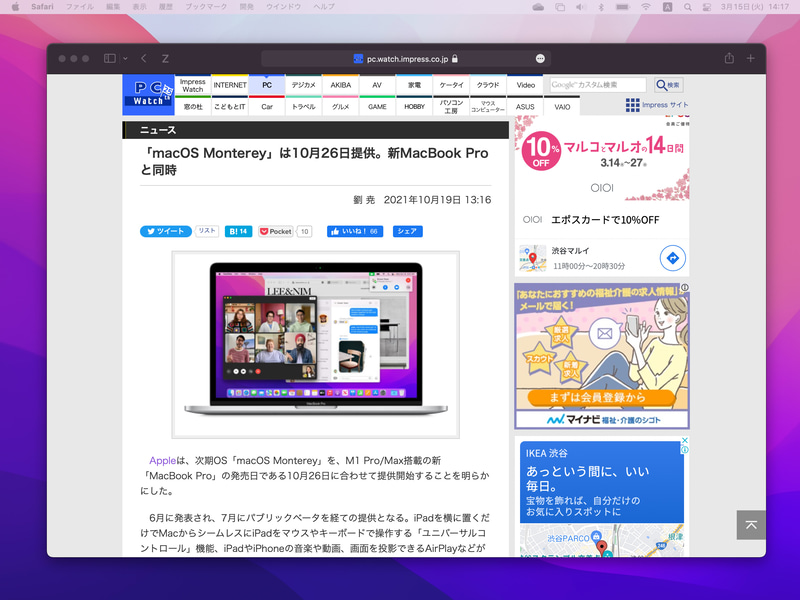Viewport: 800px width, 600px height.
Task: Click the Hatena B! bookmark icon
Action: pos(233,231)
